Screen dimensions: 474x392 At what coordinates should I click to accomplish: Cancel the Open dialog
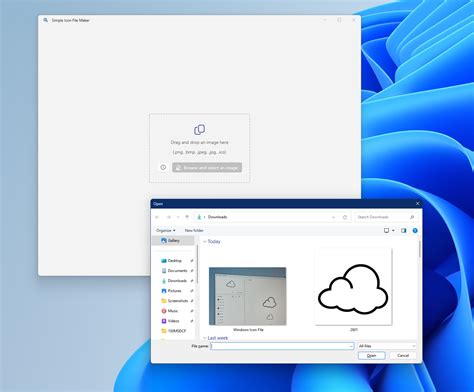pos(403,356)
